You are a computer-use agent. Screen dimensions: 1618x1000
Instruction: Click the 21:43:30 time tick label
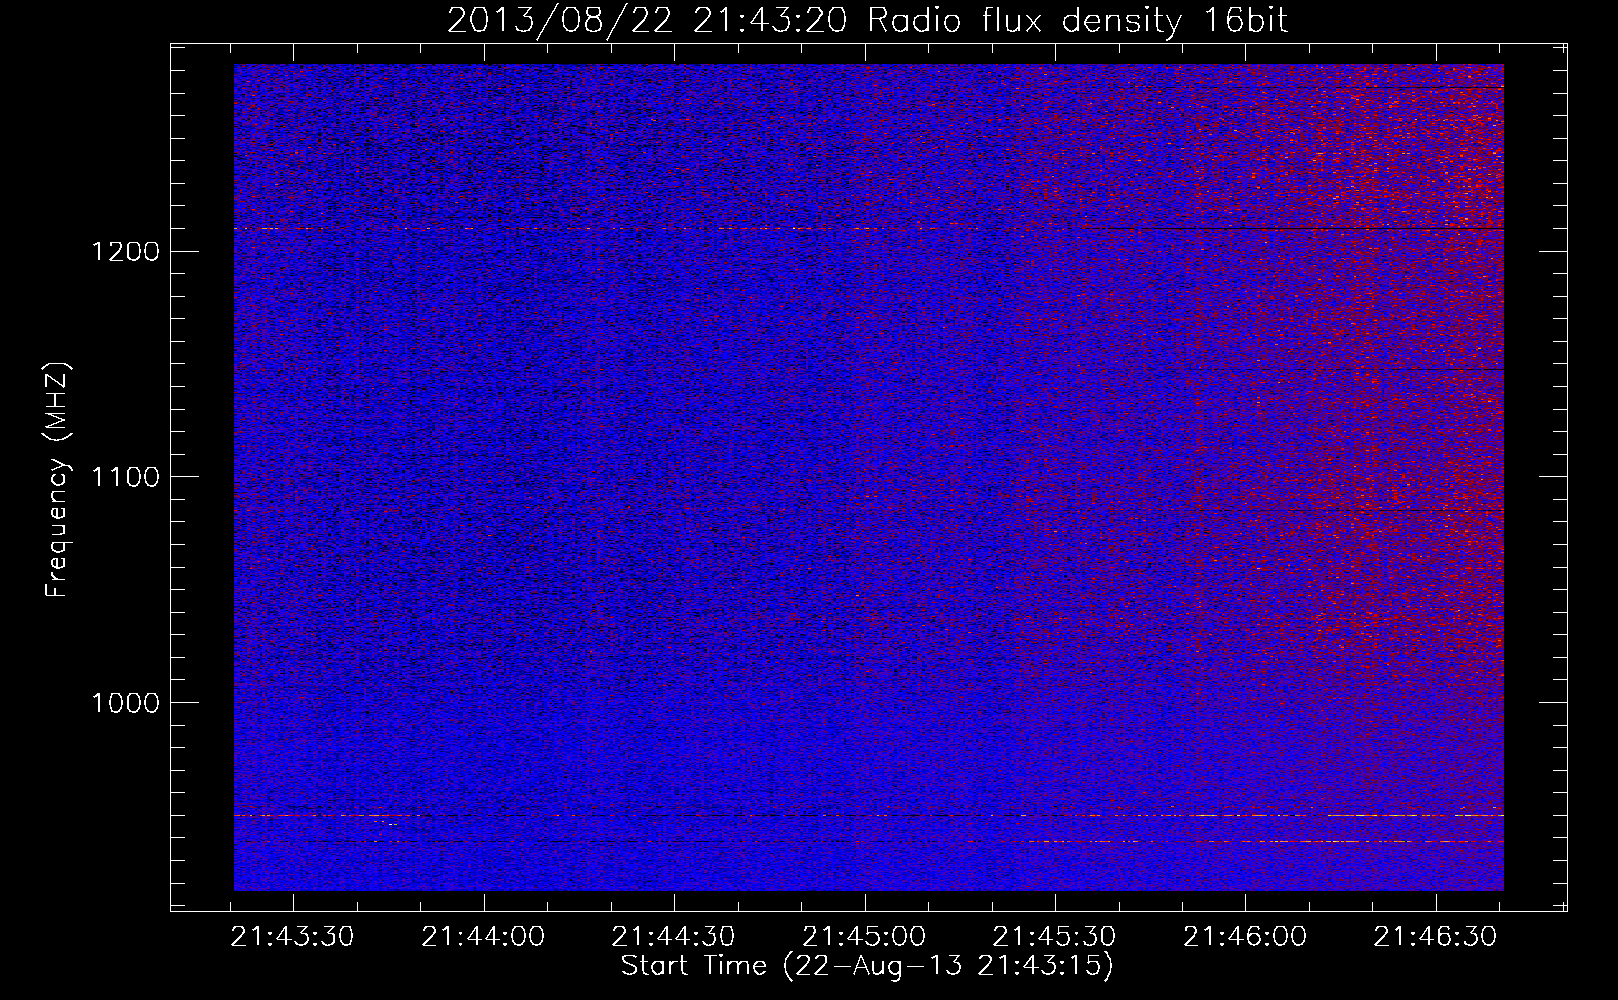coord(292,937)
